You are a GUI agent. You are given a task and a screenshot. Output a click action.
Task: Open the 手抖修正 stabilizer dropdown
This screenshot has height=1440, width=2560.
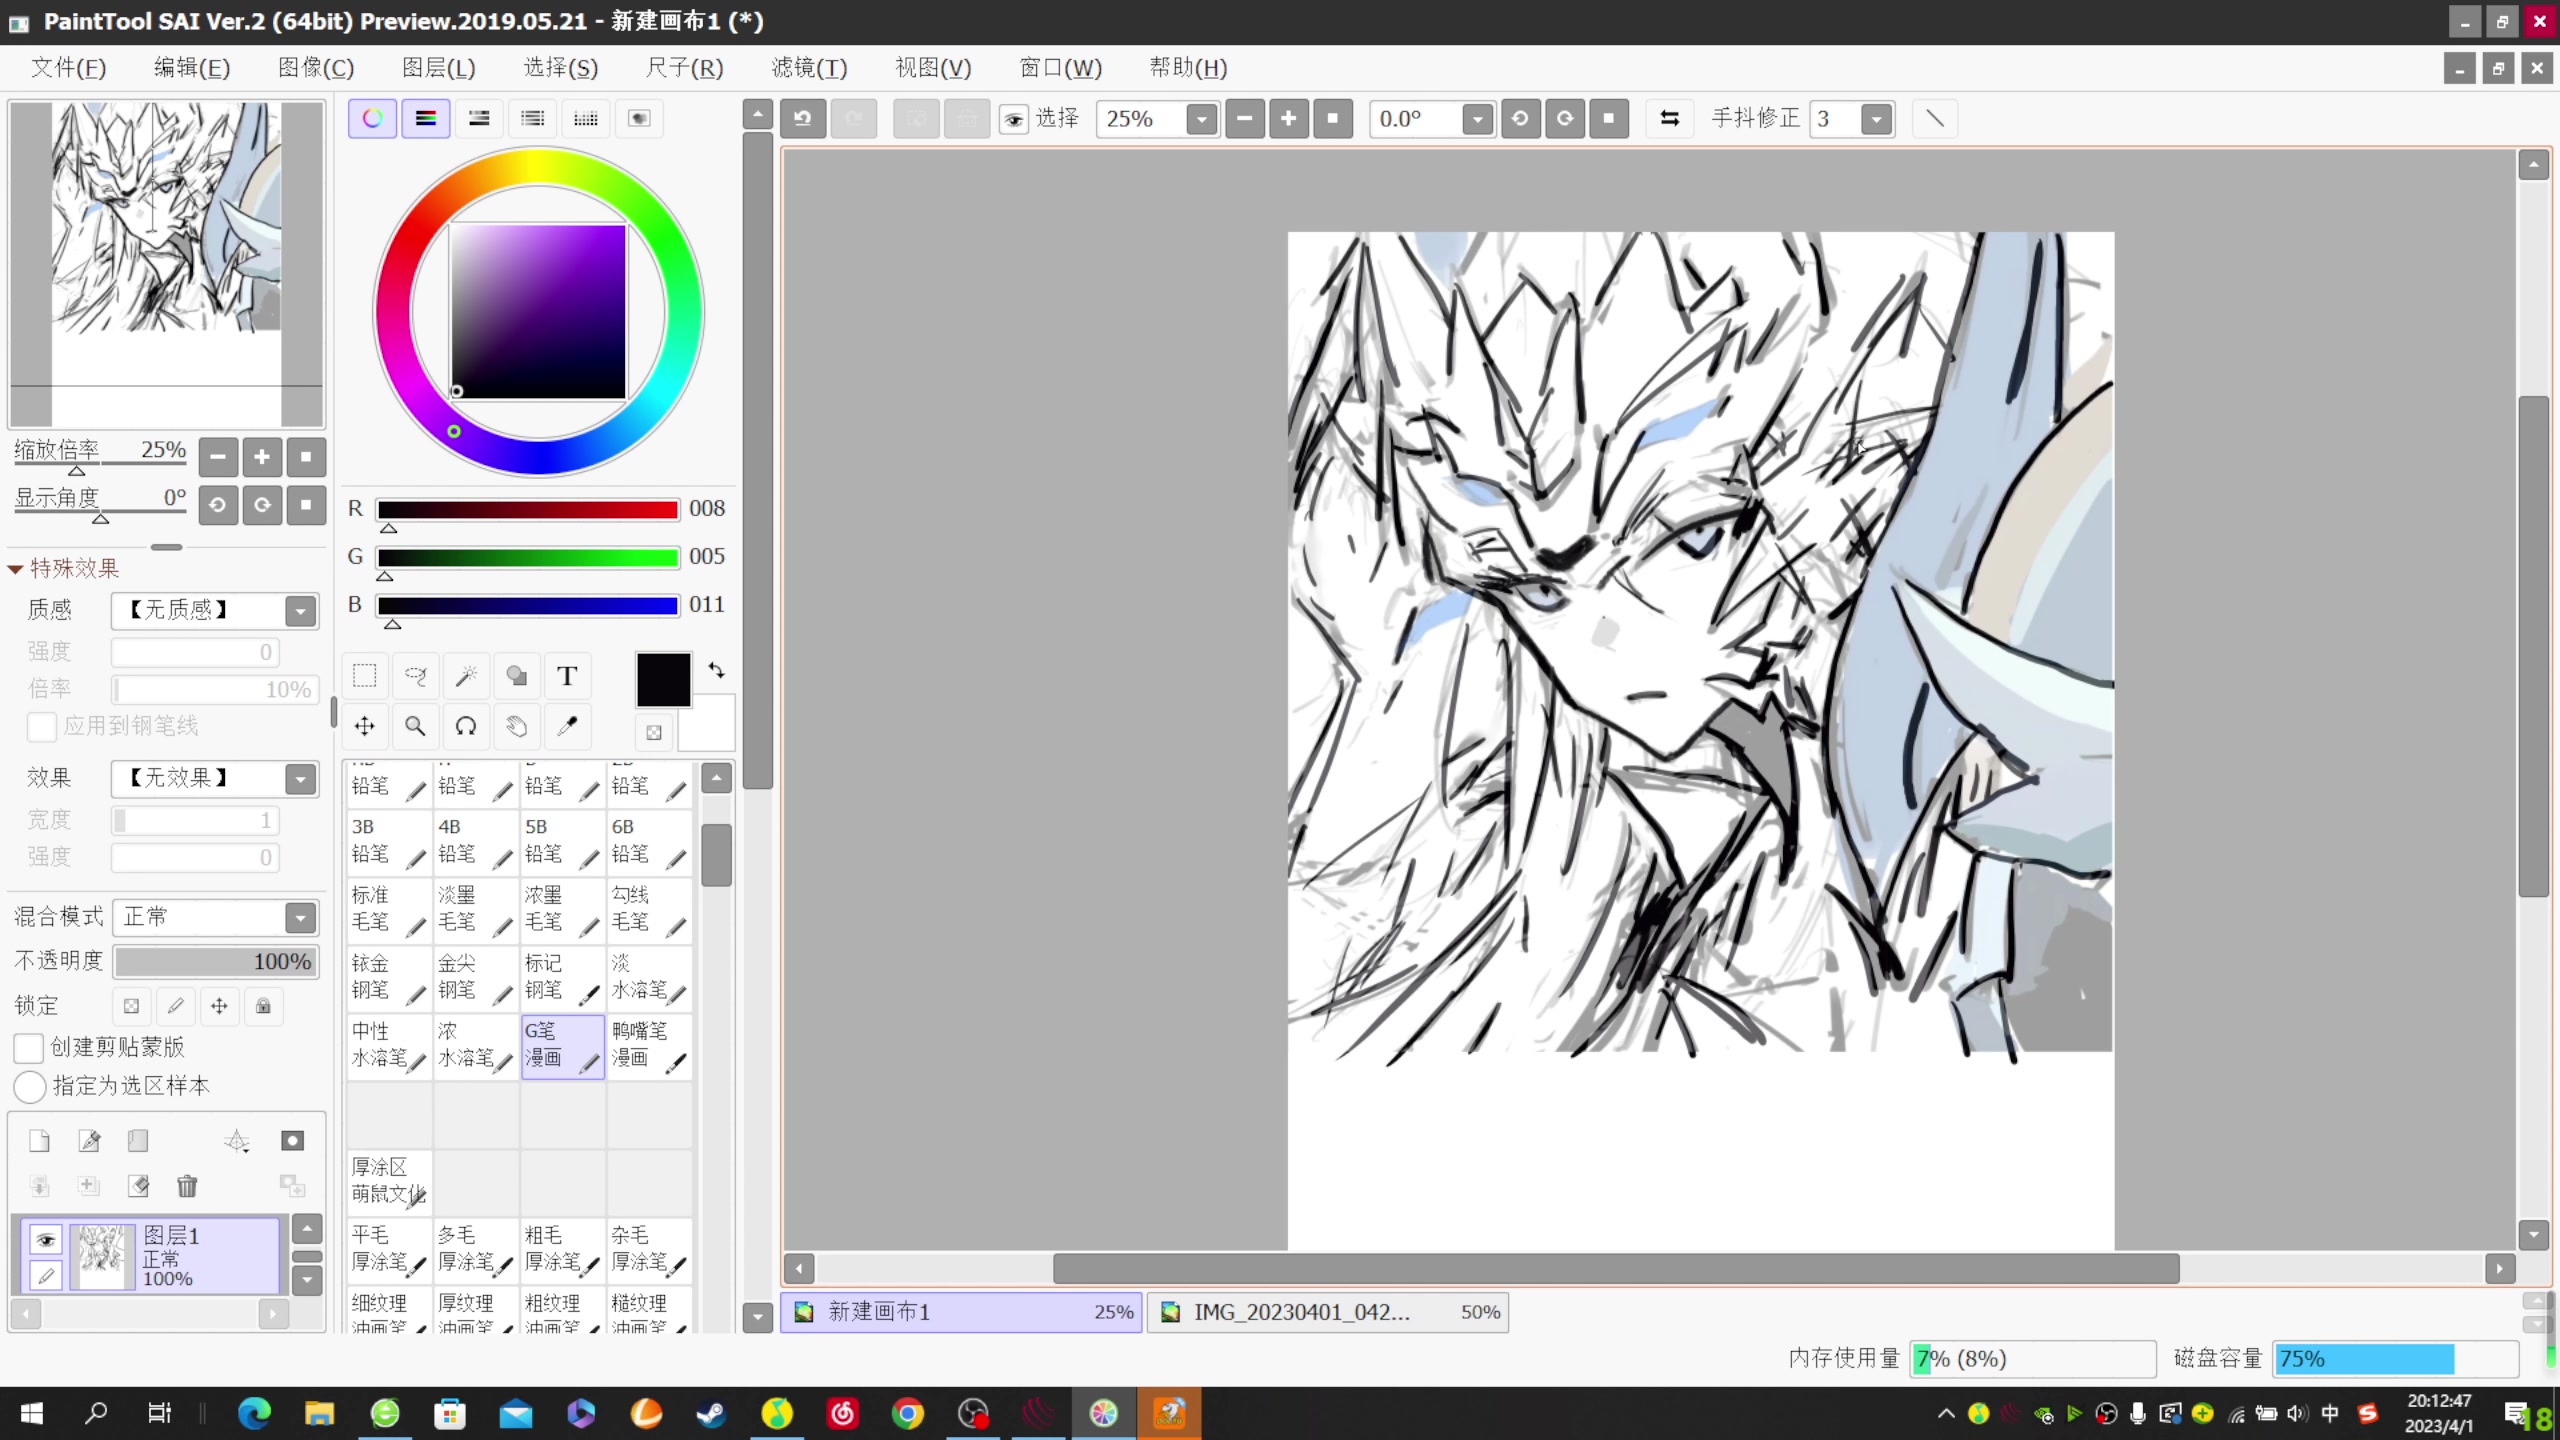[x=1877, y=119]
